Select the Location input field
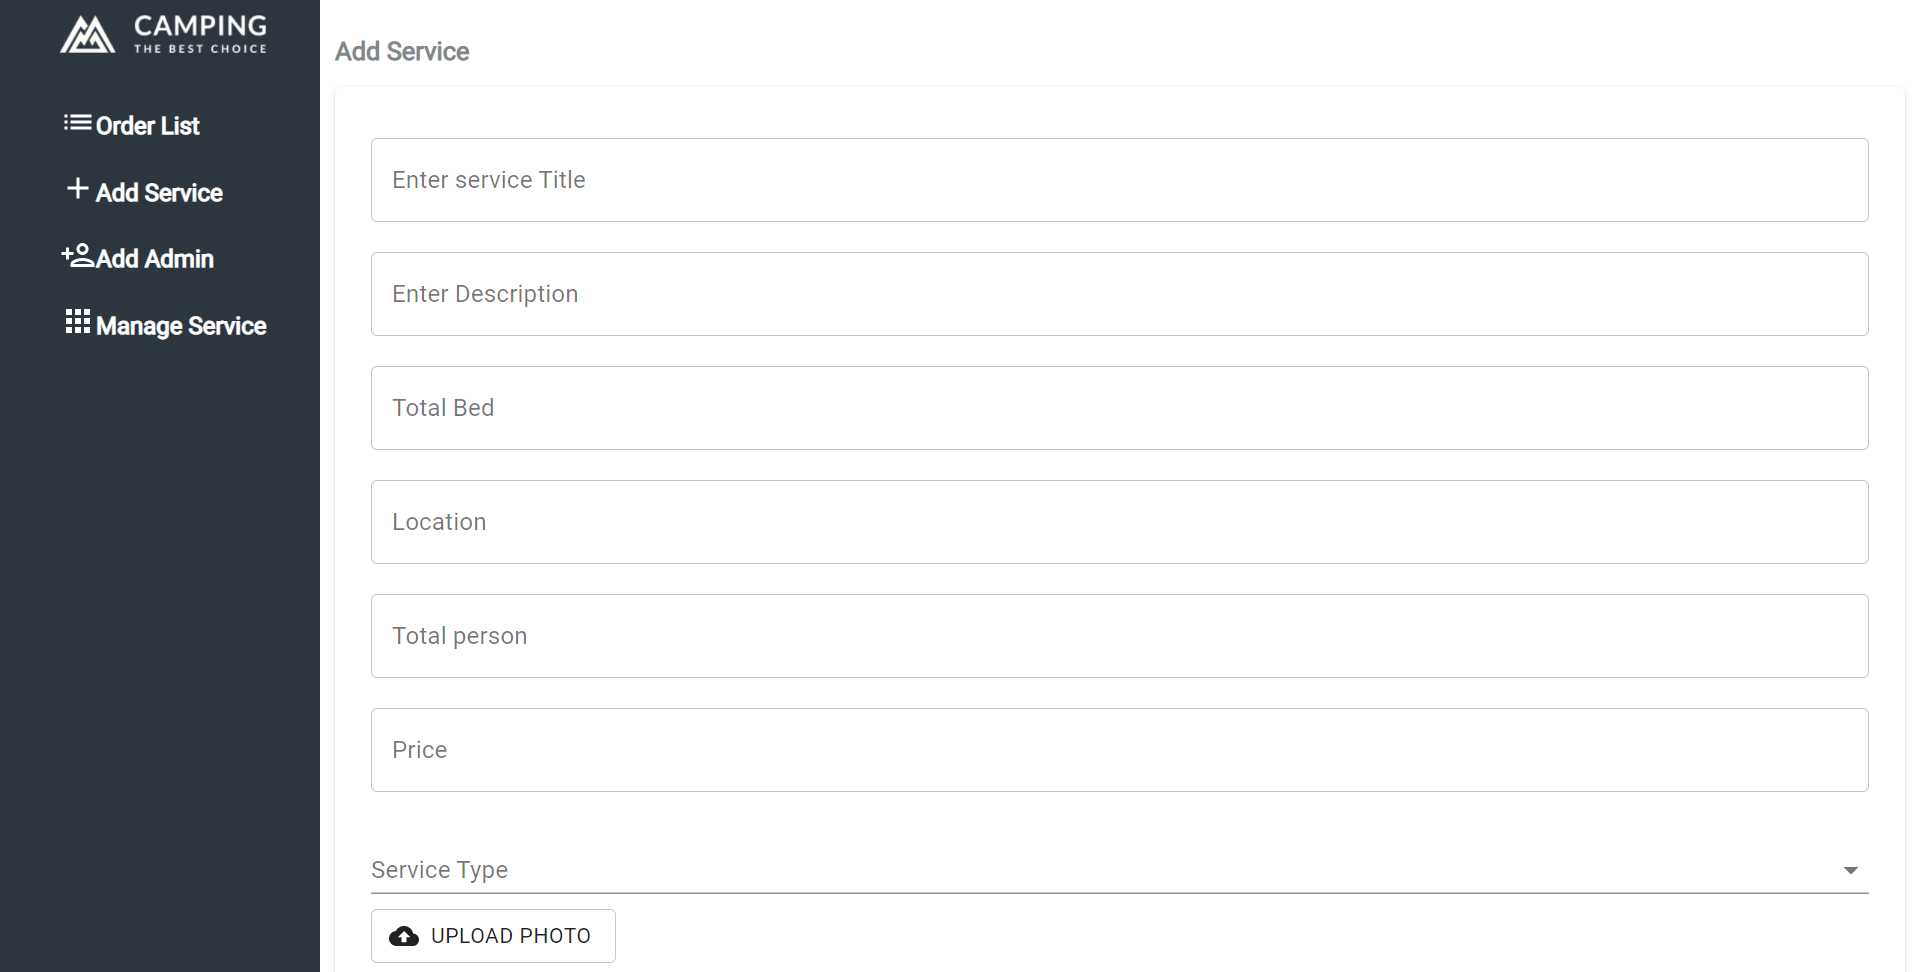1920x972 pixels. click(1119, 522)
